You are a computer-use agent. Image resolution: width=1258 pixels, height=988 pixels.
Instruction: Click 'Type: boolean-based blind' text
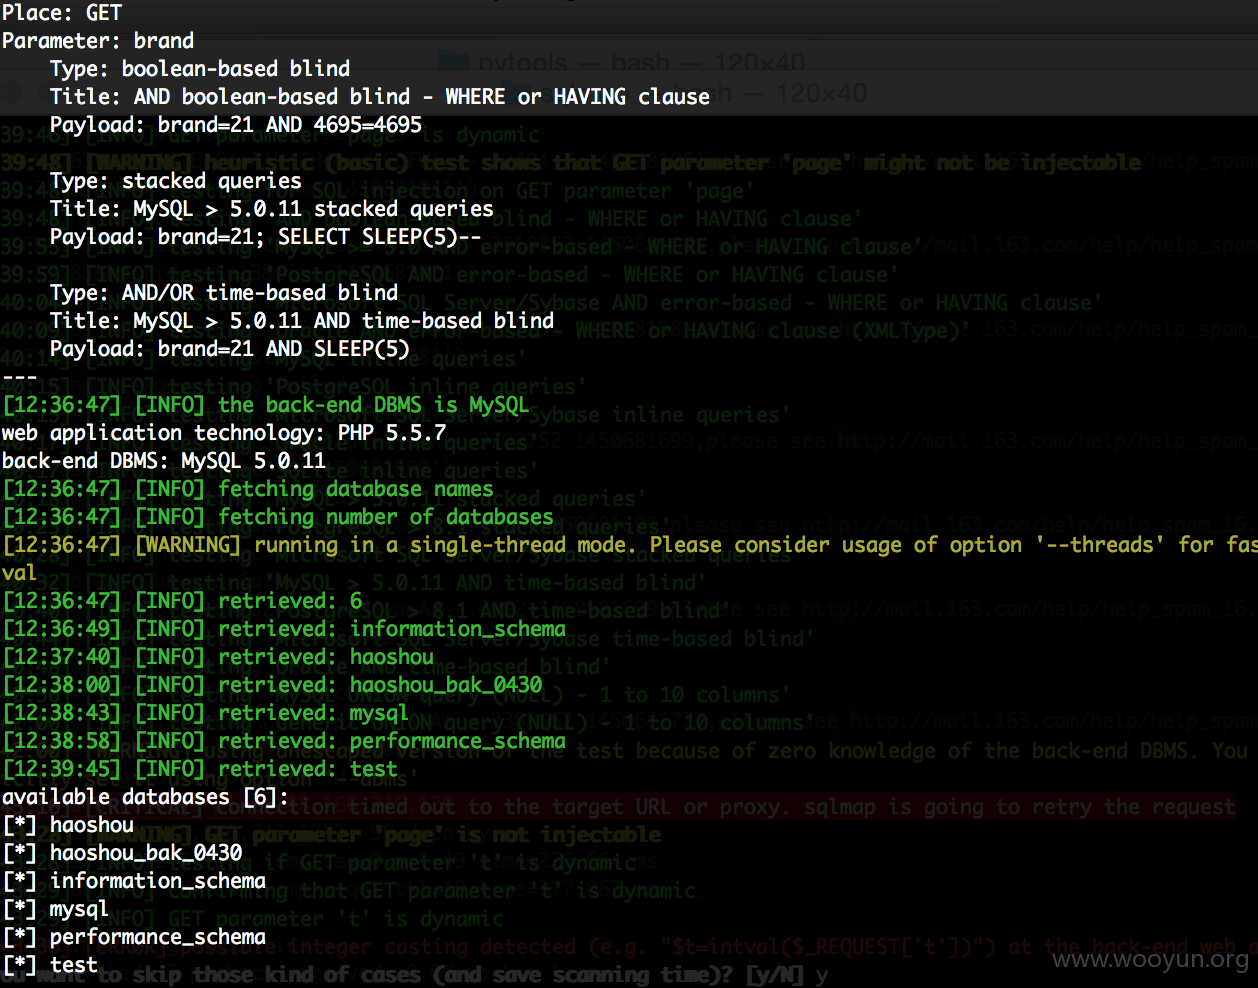200,69
